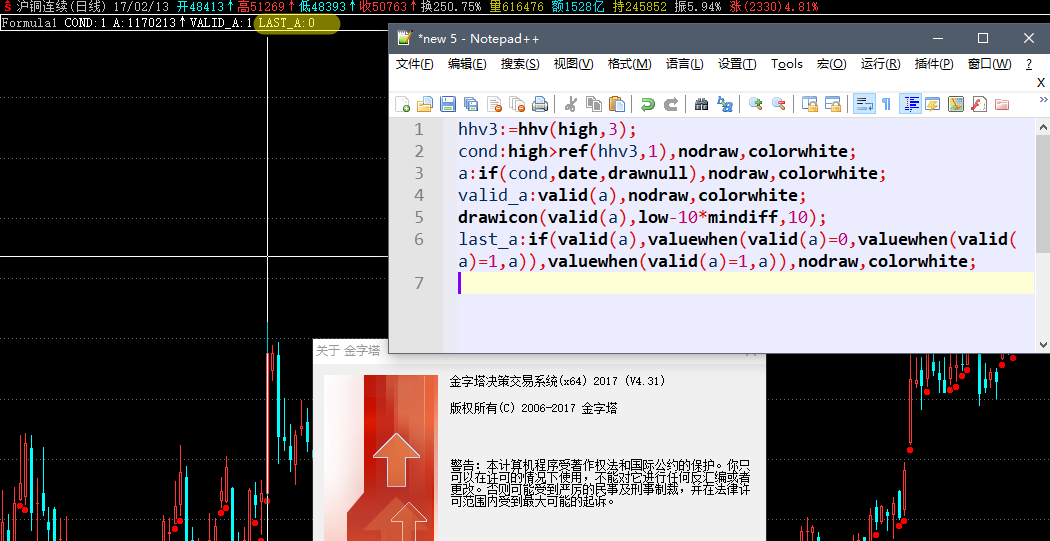The height and width of the screenshot is (541, 1050).
Task: Toggle the Word wrap toolbar button
Action: (x=863, y=104)
